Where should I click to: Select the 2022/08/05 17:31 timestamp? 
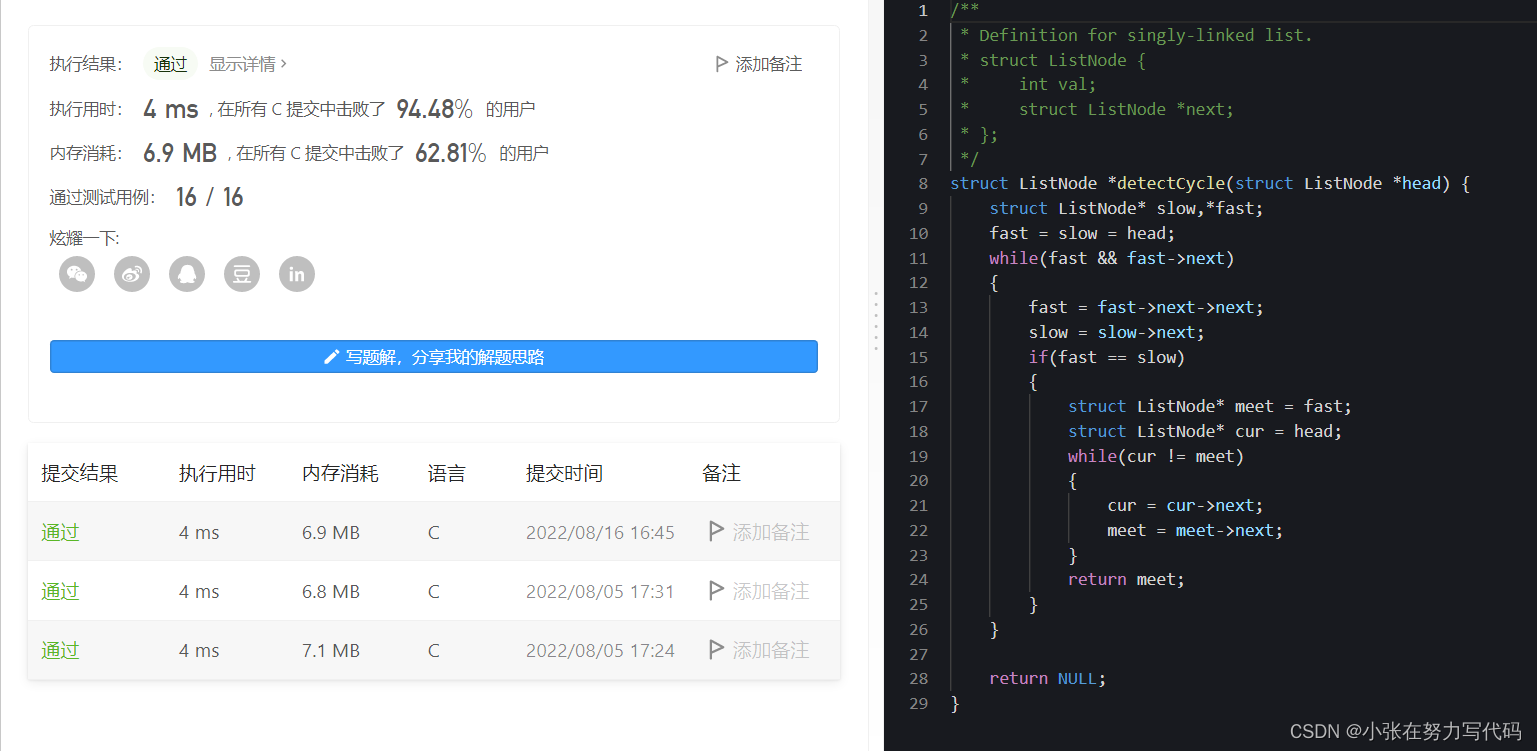coord(600,591)
